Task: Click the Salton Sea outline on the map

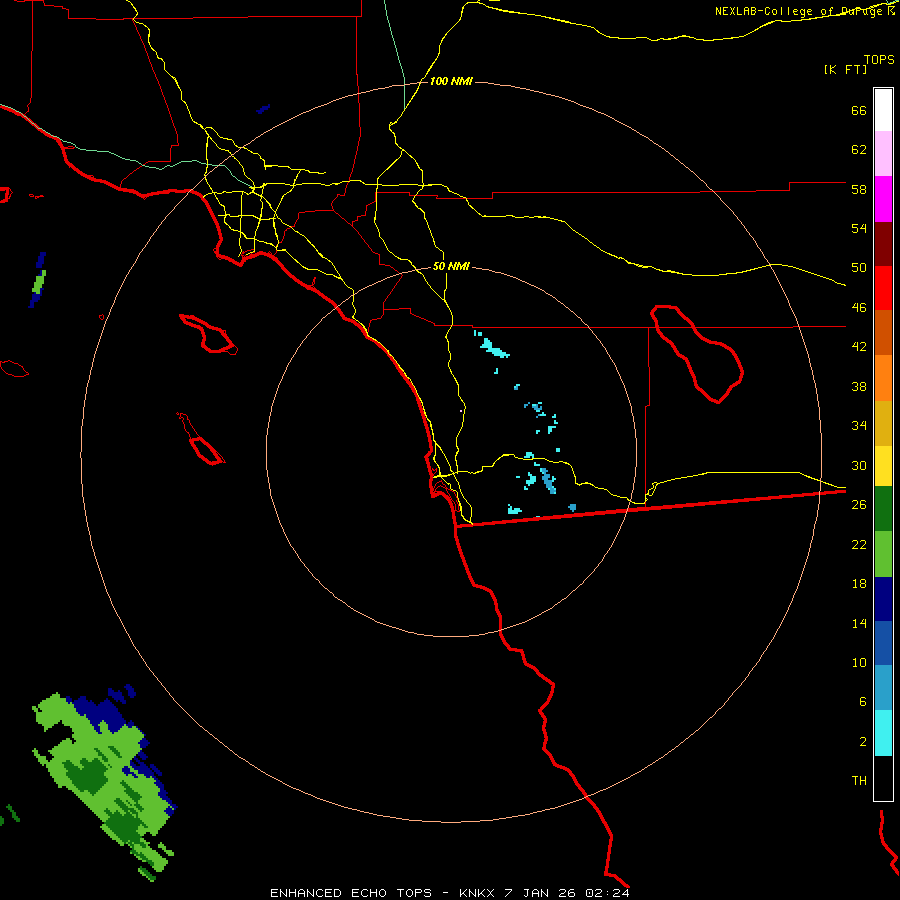Action: coord(697,354)
